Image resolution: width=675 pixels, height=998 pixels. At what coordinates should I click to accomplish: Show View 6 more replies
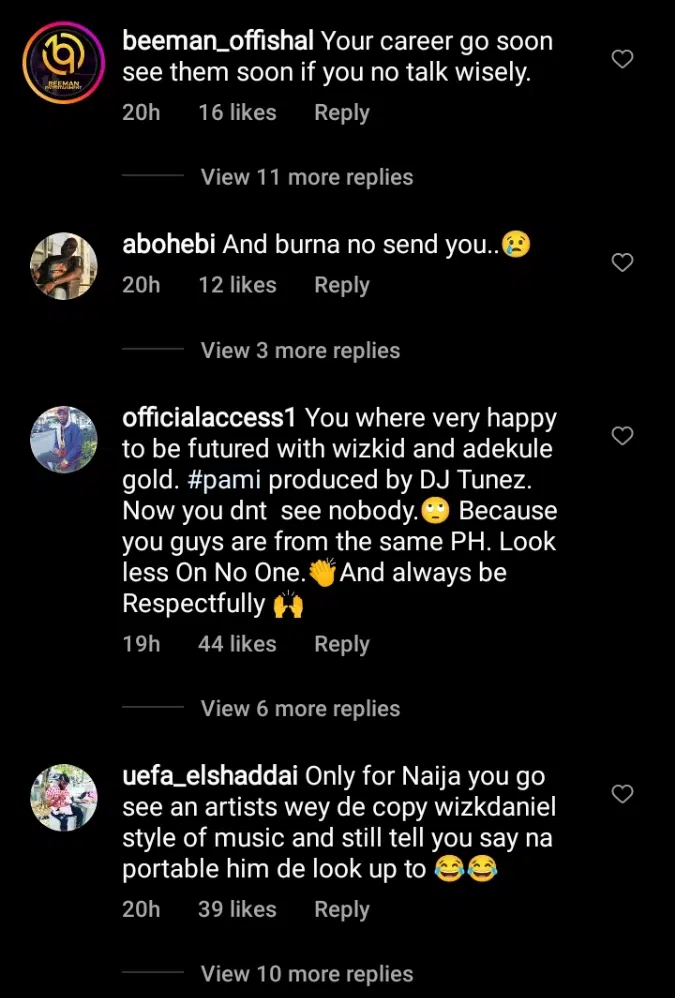coord(300,709)
